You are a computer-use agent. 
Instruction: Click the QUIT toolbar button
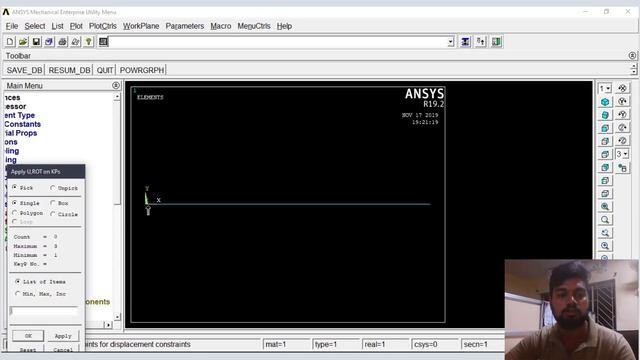point(105,70)
